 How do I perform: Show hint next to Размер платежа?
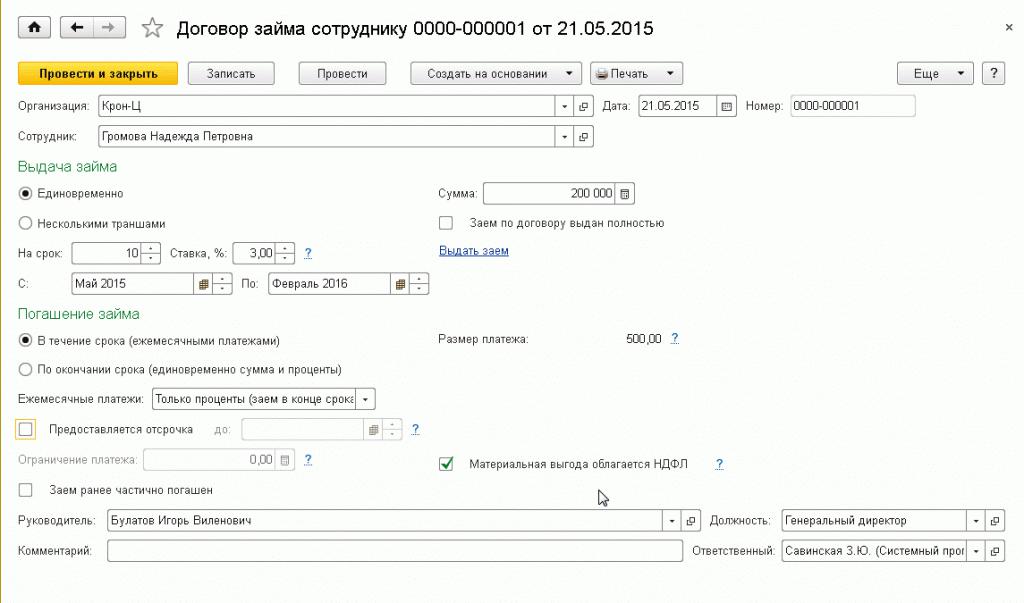(x=675, y=338)
